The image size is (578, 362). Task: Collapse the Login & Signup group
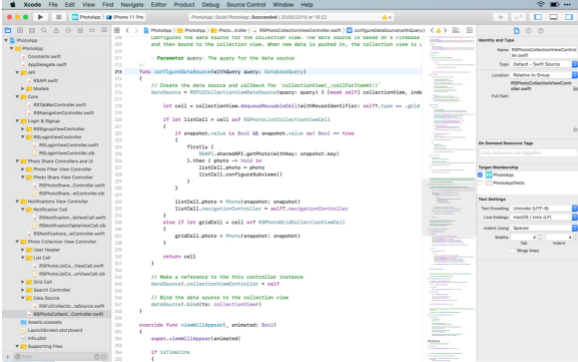[17, 121]
